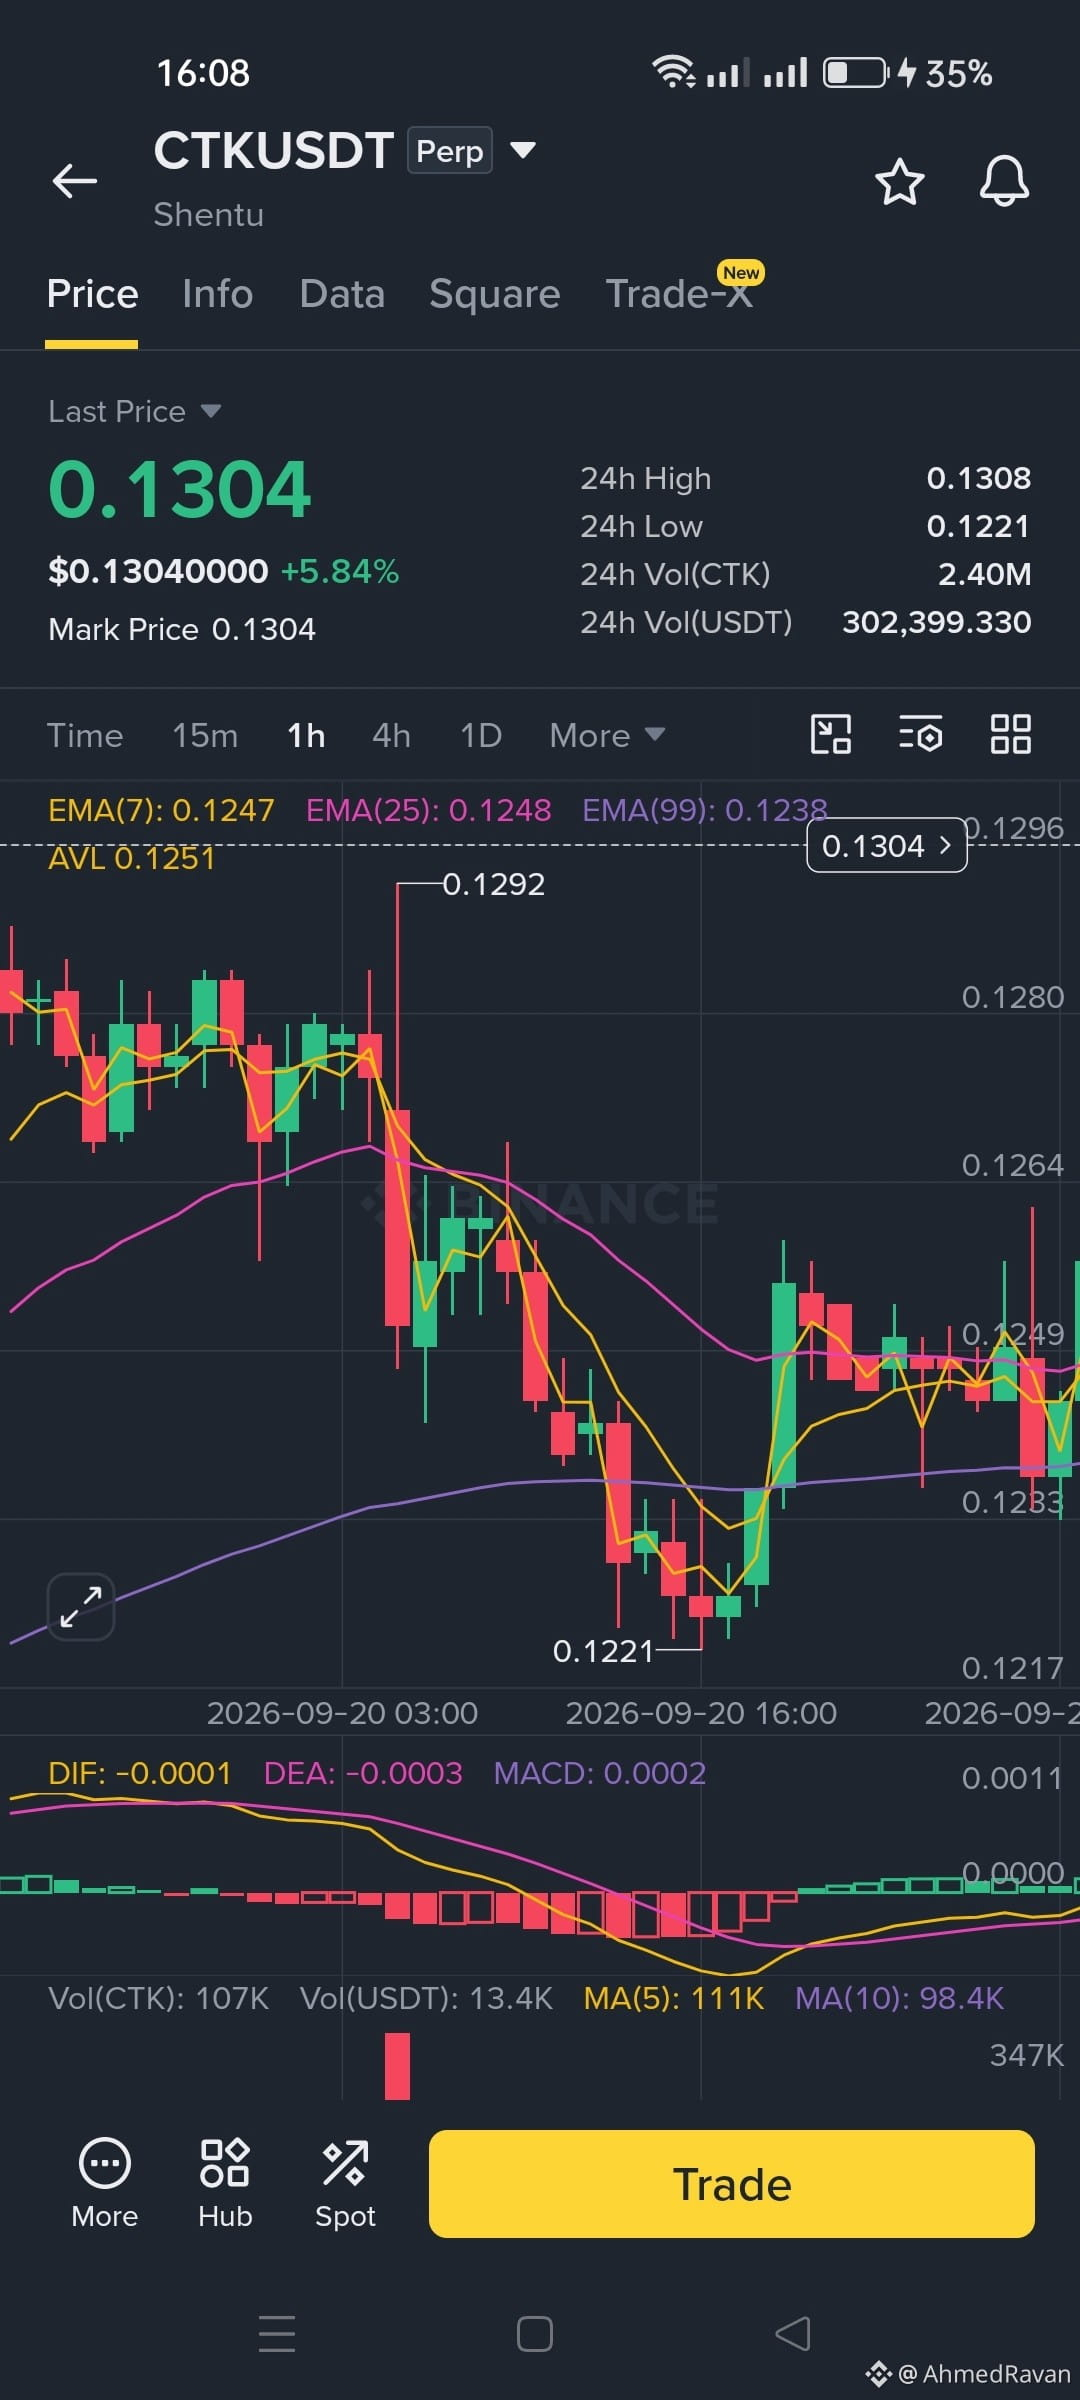This screenshot has height=2400, width=1080.
Task: Open chart drawing tools icon
Action: [x=831, y=735]
